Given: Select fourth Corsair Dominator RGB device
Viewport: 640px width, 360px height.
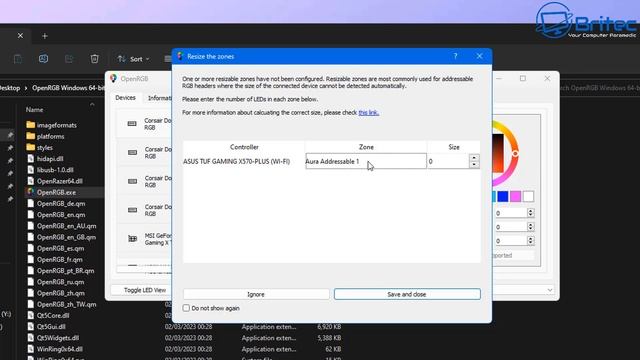Looking at the screenshot, I should (x=144, y=210).
